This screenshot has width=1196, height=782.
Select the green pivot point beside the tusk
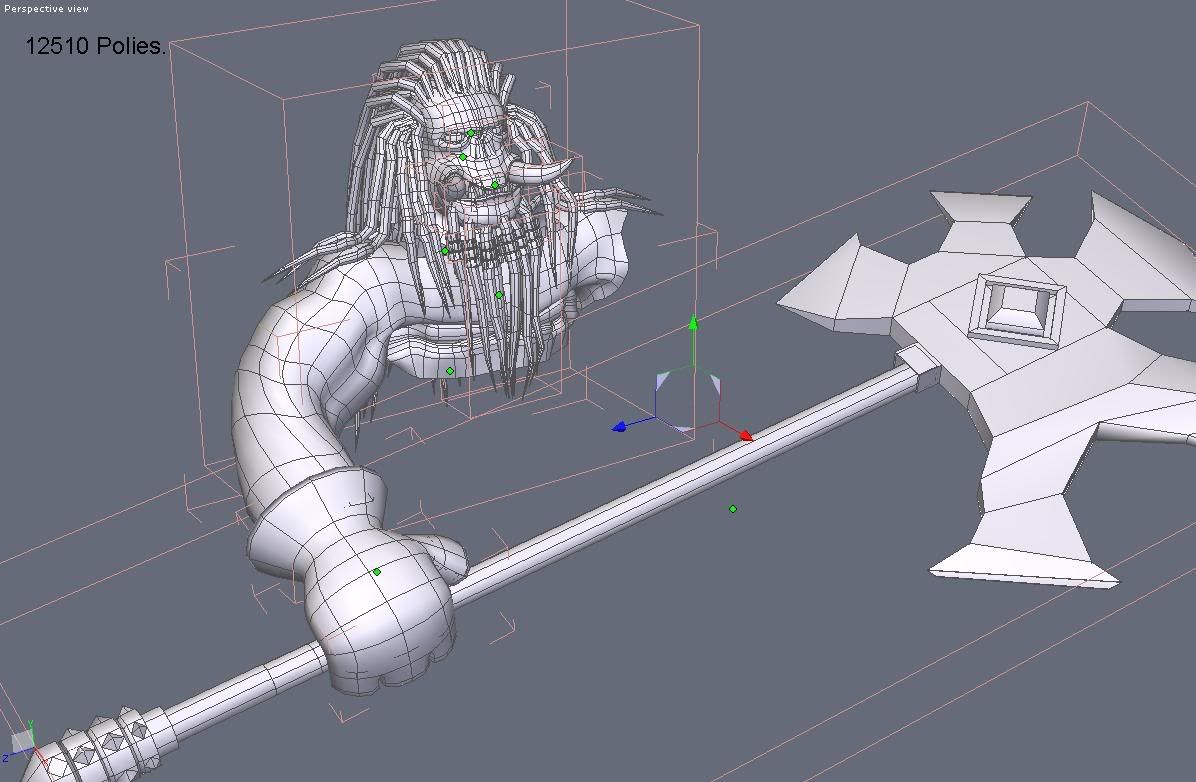(495, 185)
